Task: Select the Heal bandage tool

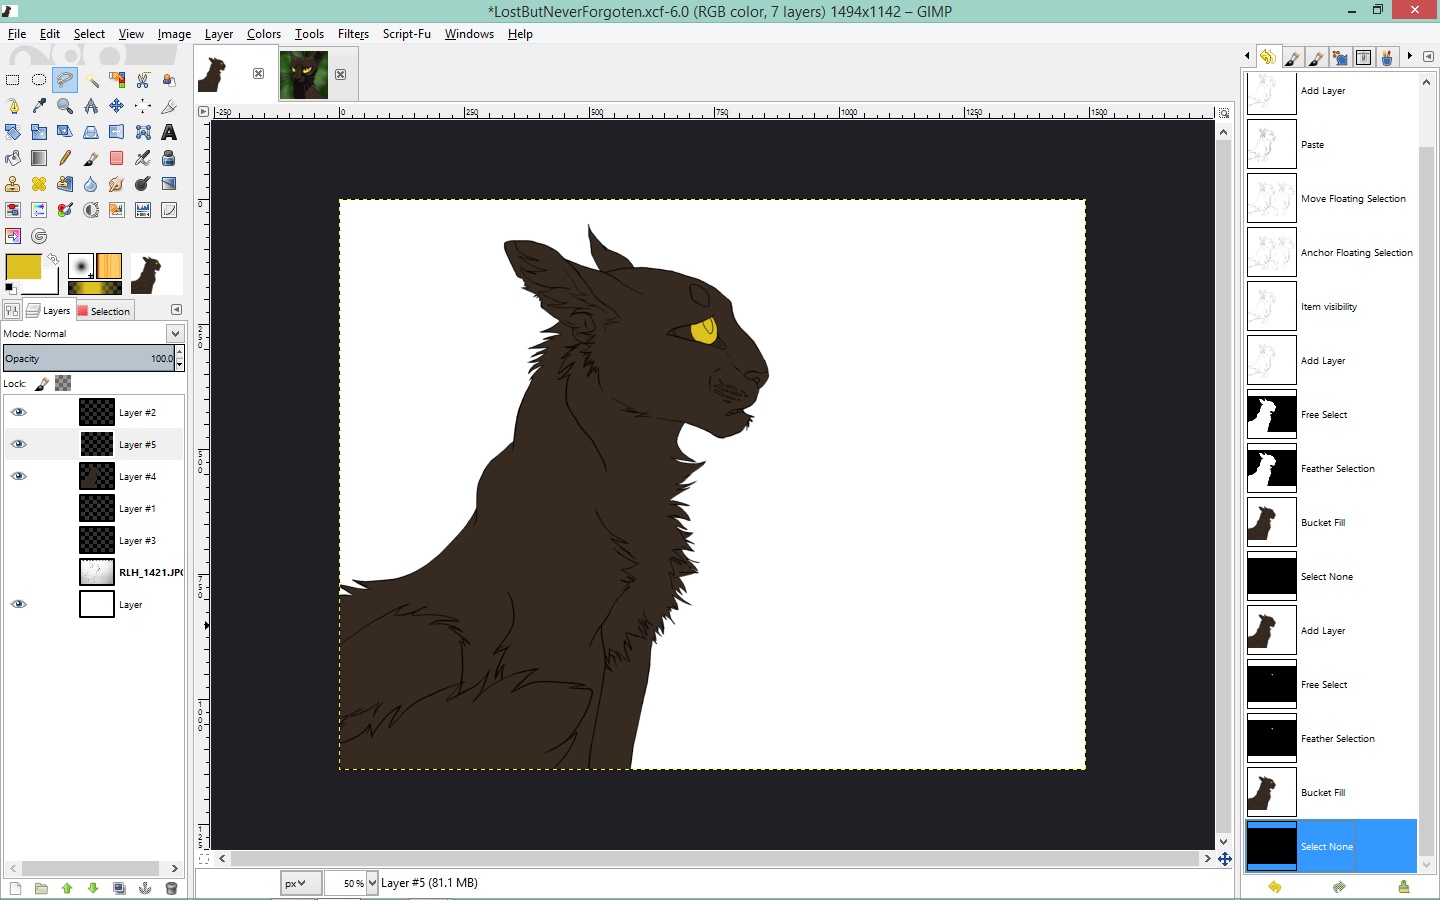Action: [x=39, y=184]
